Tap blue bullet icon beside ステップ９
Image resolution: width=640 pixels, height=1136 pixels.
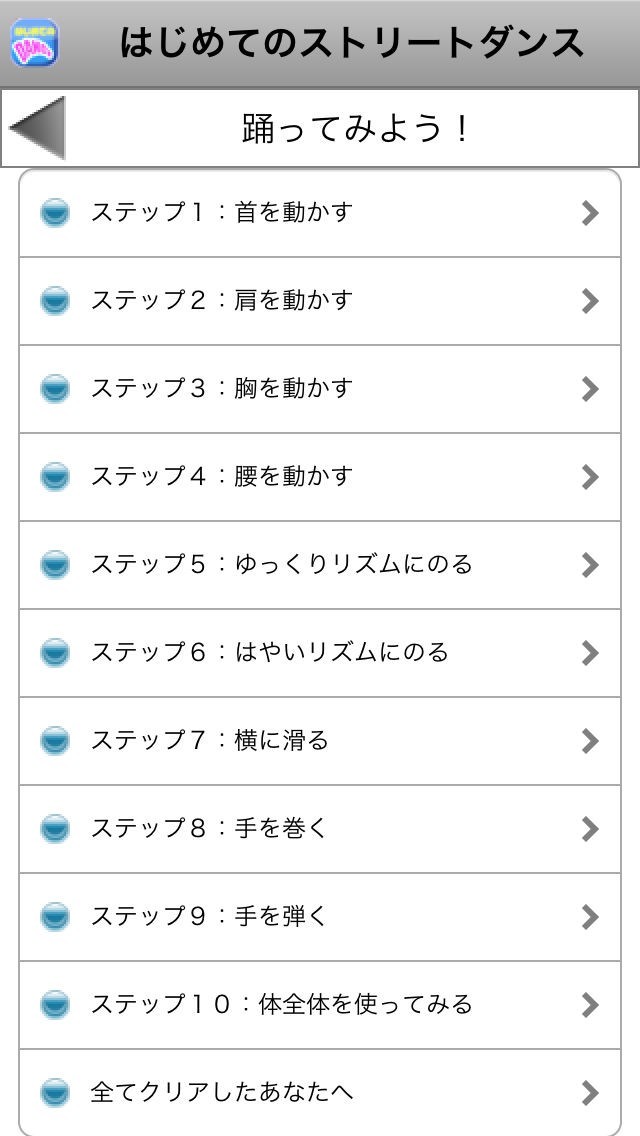click(x=55, y=917)
